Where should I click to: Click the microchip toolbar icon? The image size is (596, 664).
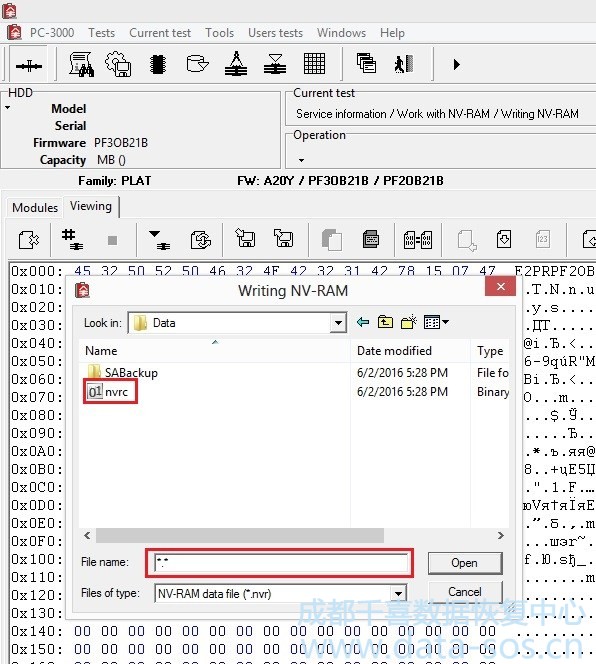click(x=158, y=64)
